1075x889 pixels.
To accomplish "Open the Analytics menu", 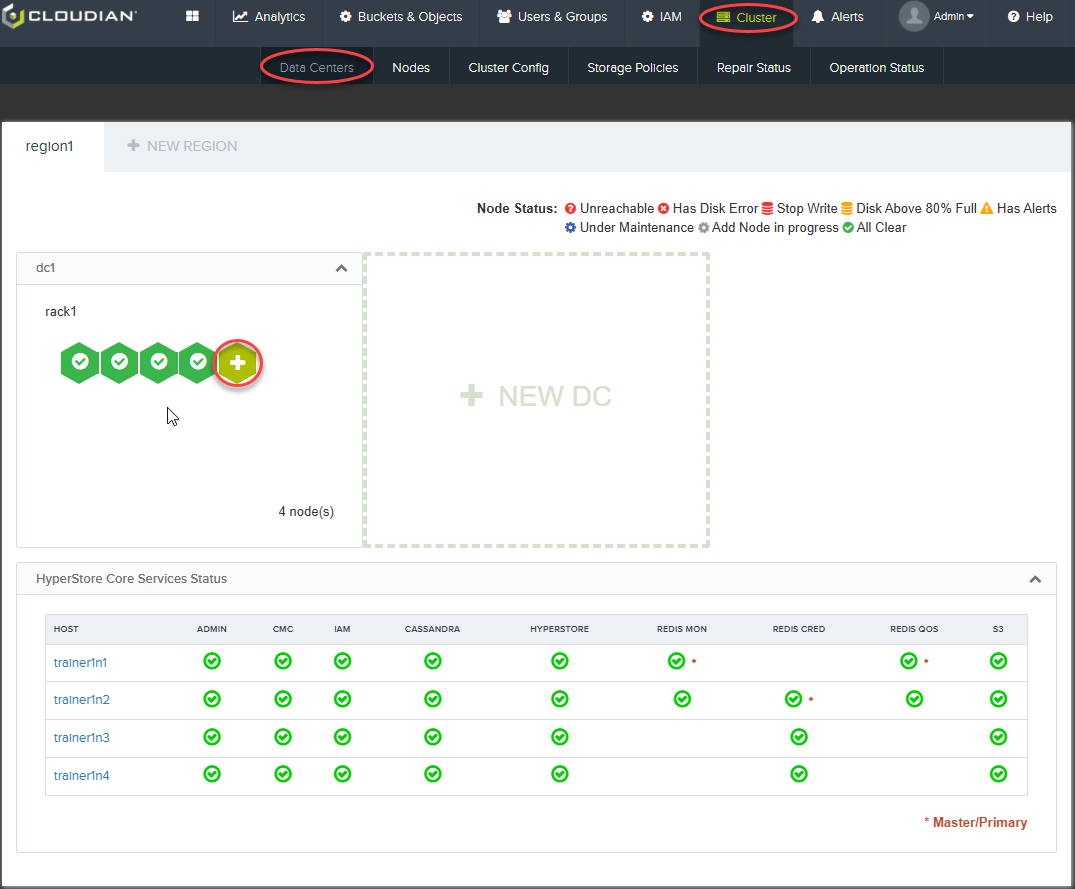I will [x=269, y=16].
